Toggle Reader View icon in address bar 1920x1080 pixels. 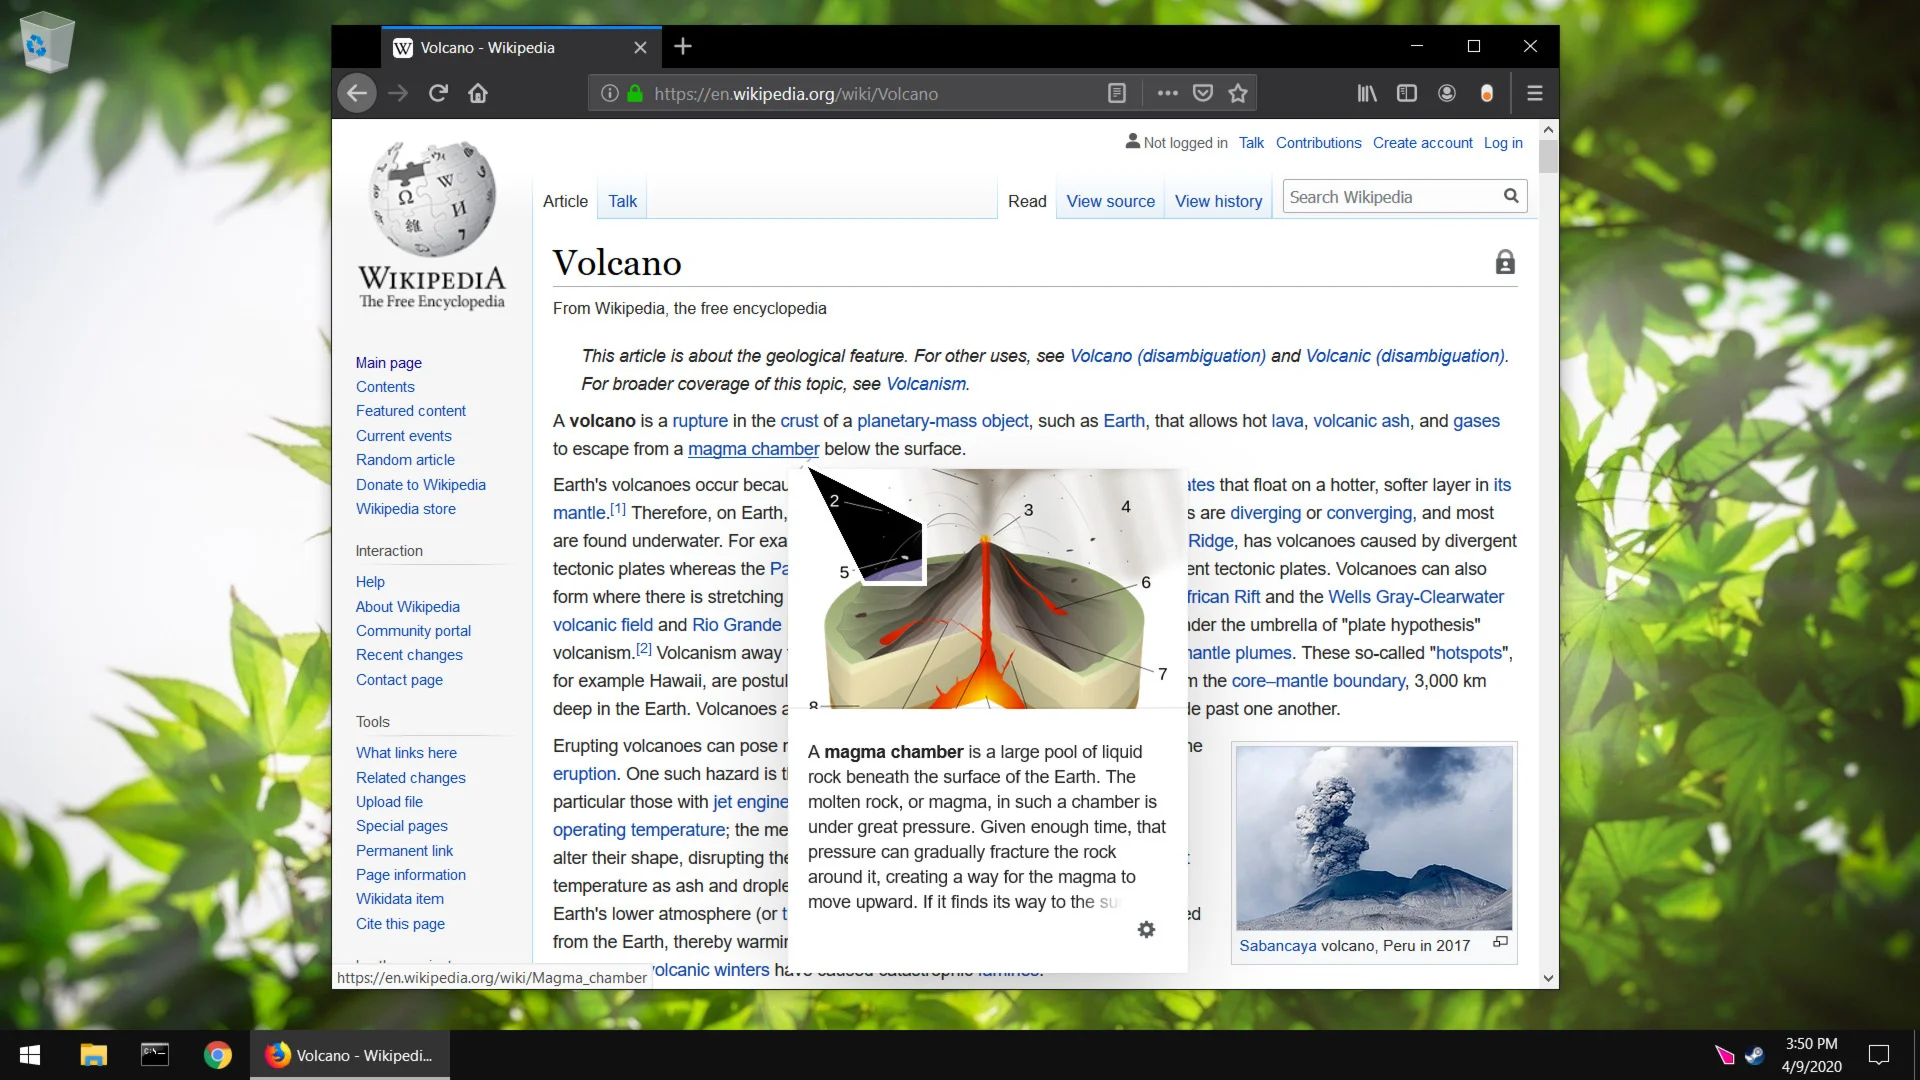pyautogui.click(x=1117, y=93)
